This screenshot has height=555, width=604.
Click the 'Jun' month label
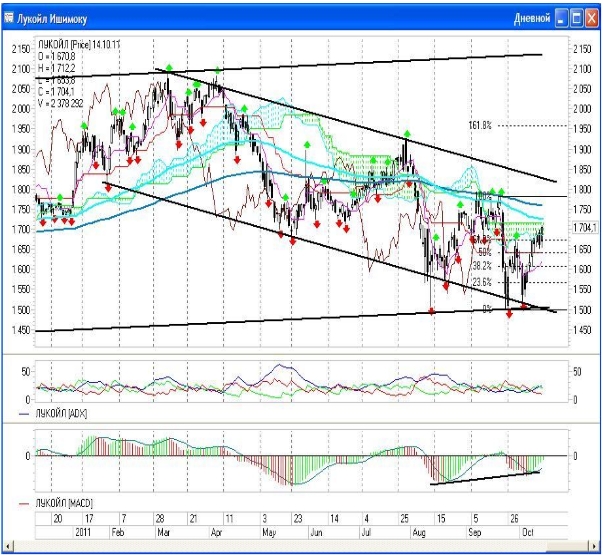tap(316, 532)
